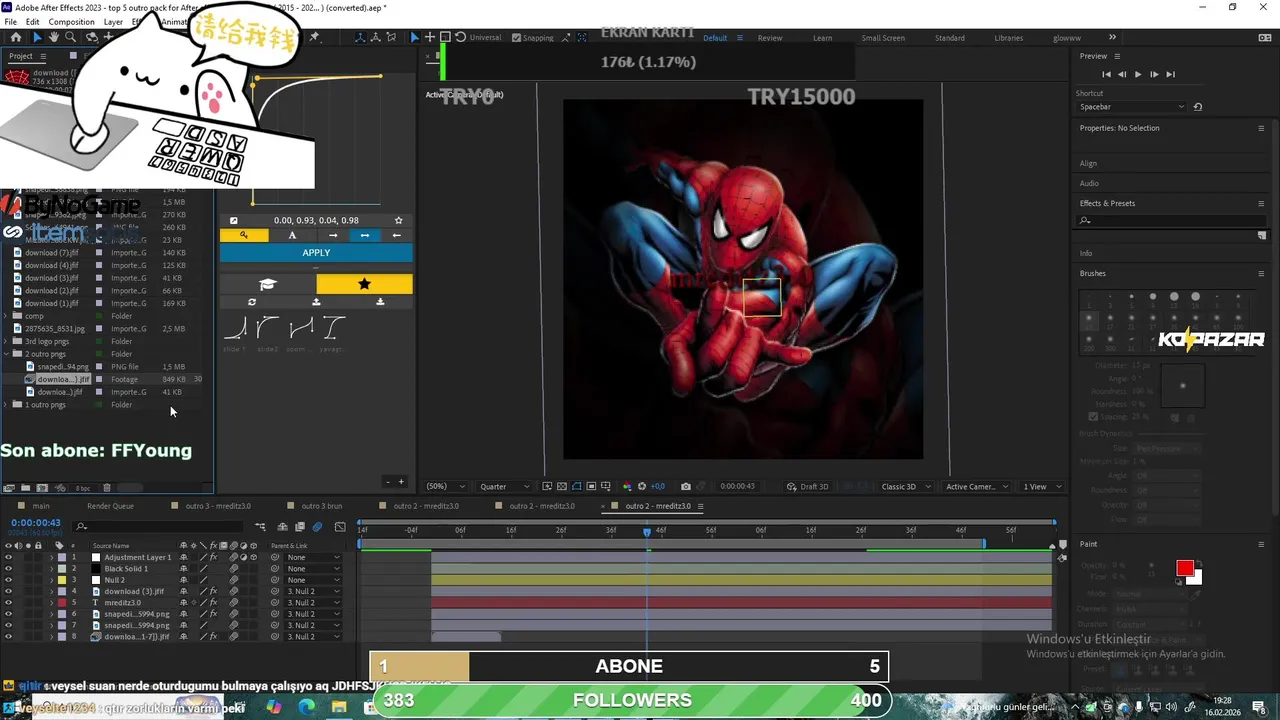
Task: Open the 1 View layout dropdown
Action: (x=1041, y=487)
